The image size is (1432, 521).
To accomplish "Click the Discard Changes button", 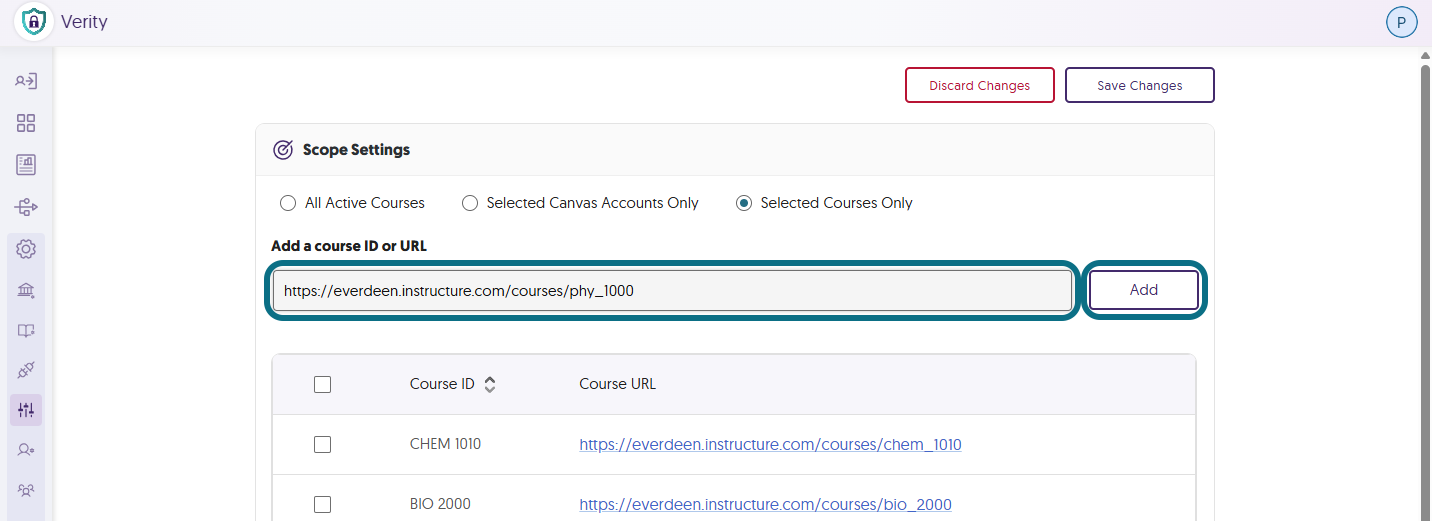I will pyautogui.click(x=980, y=85).
